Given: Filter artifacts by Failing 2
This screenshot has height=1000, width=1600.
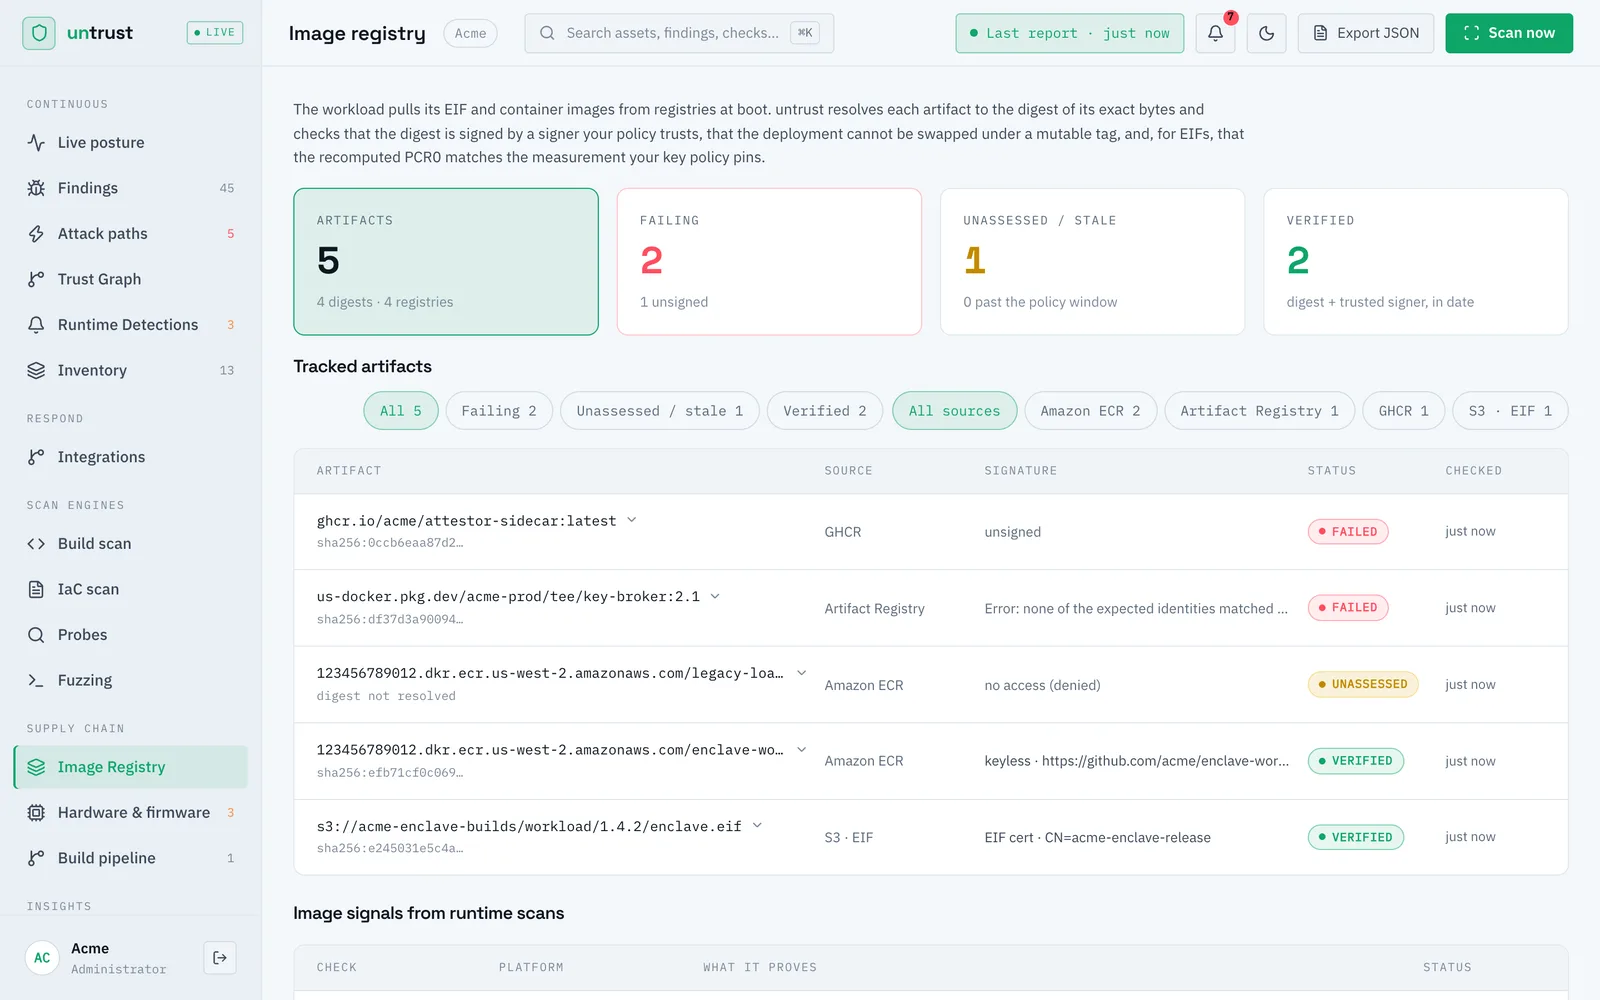Looking at the screenshot, I should (499, 411).
